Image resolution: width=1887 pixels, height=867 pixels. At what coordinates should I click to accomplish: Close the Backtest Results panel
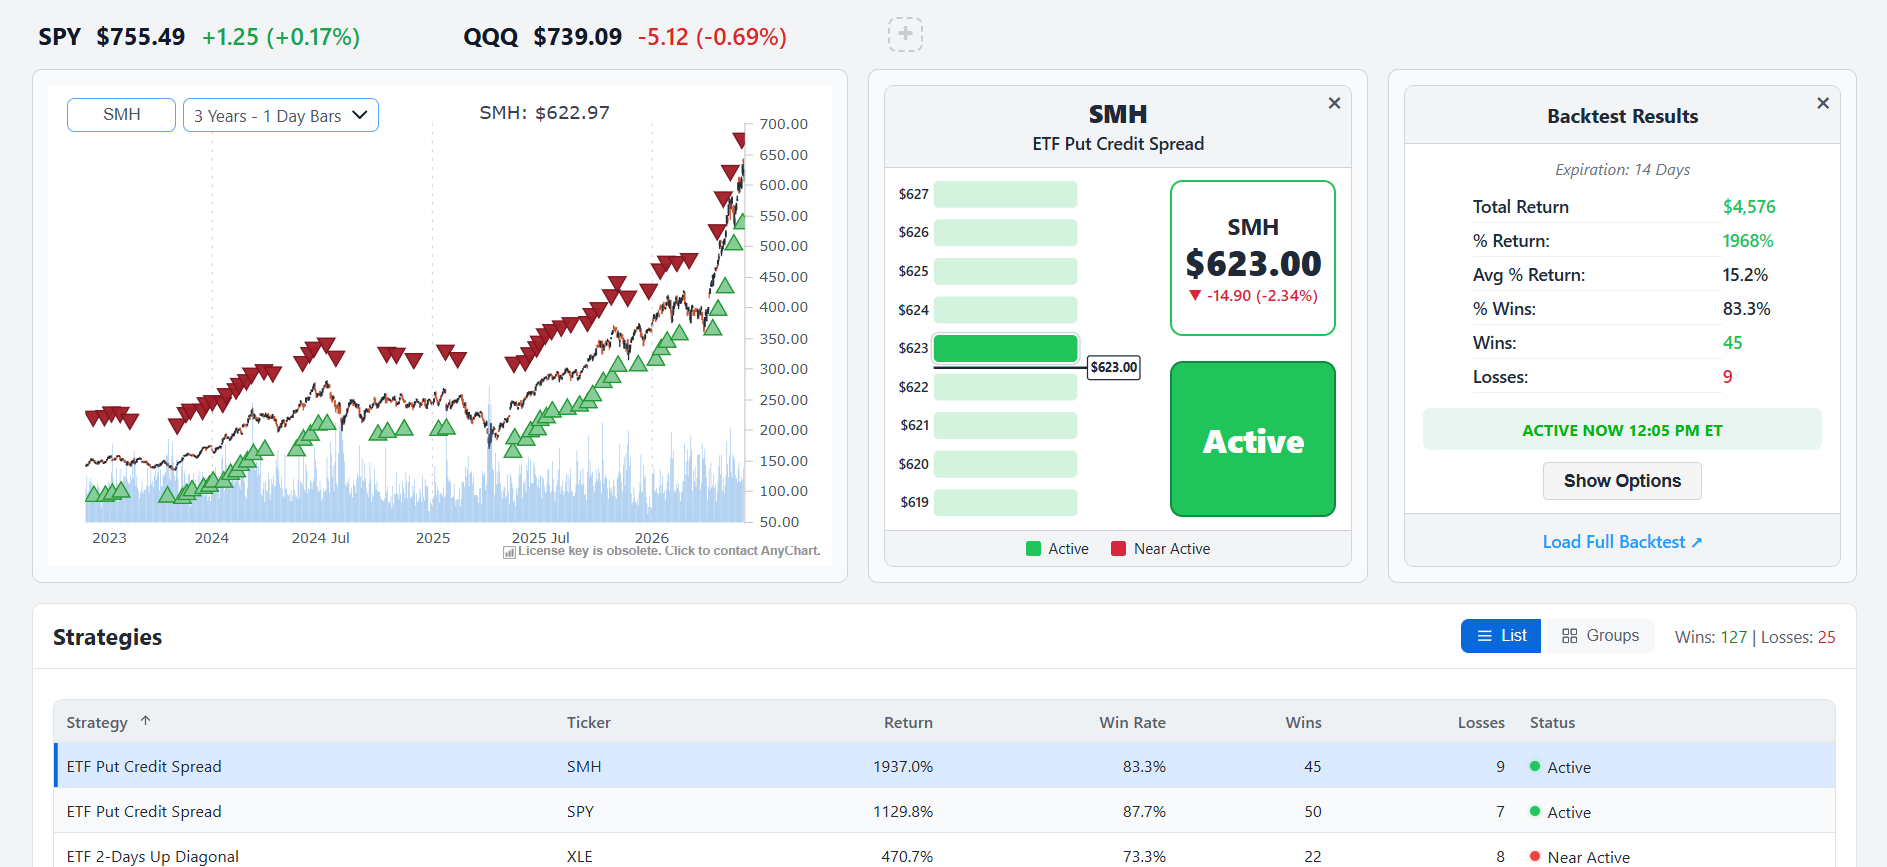pos(1823,103)
